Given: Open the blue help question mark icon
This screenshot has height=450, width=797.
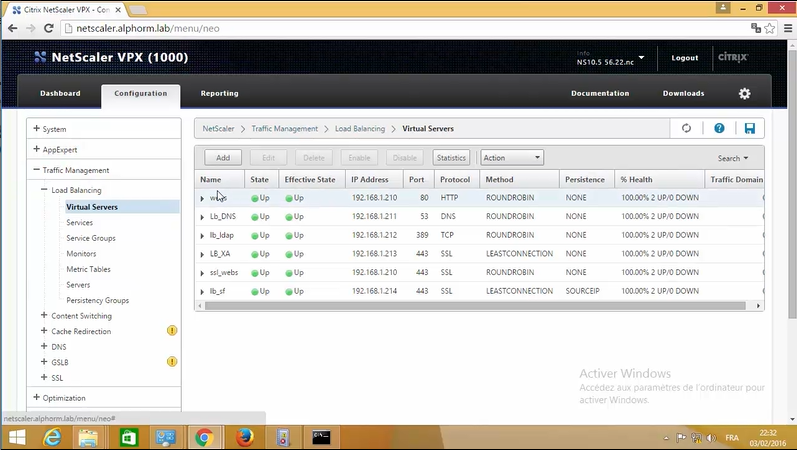Looking at the screenshot, I should [719, 128].
